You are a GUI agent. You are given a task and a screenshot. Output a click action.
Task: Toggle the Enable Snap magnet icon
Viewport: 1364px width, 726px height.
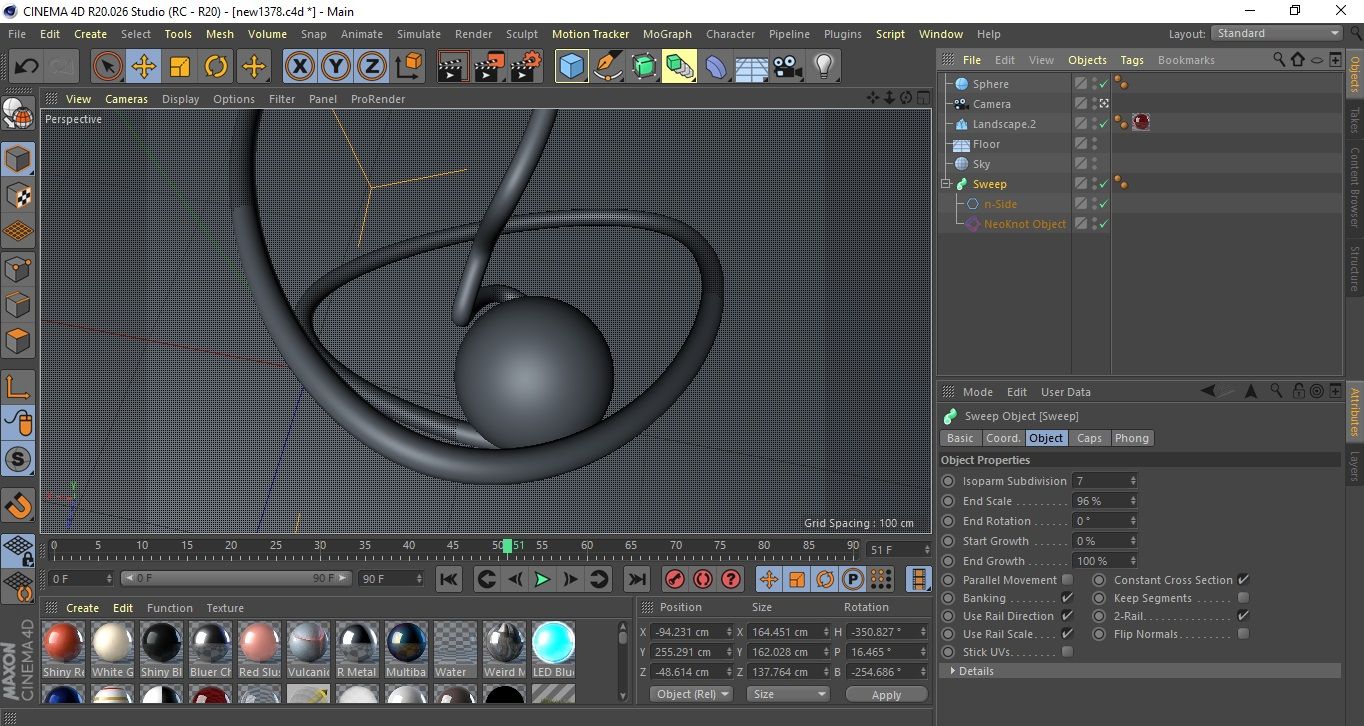(18, 506)
